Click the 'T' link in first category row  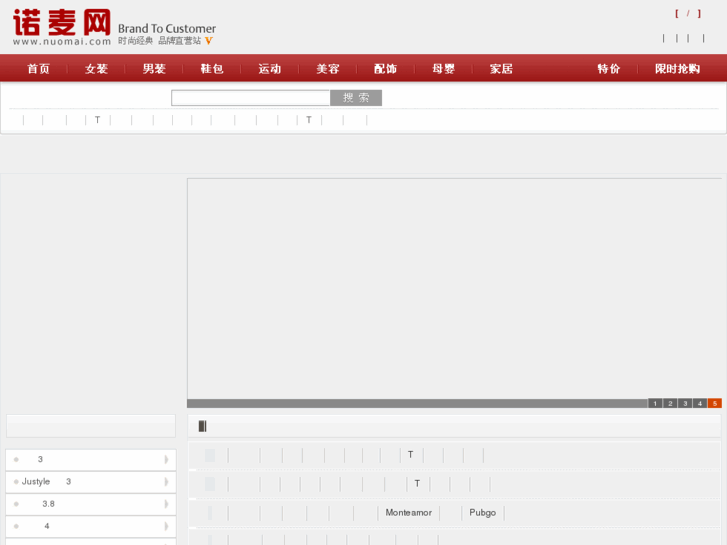pyautogui.click(x=410, y=455)
